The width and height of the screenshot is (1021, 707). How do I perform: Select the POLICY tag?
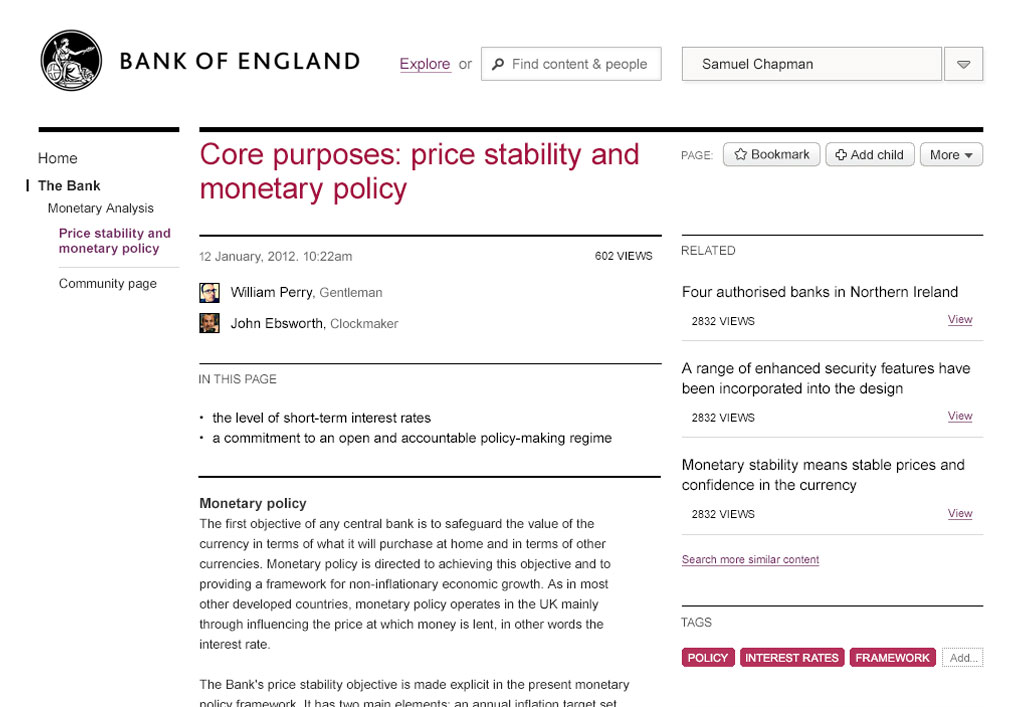(708, 658)
